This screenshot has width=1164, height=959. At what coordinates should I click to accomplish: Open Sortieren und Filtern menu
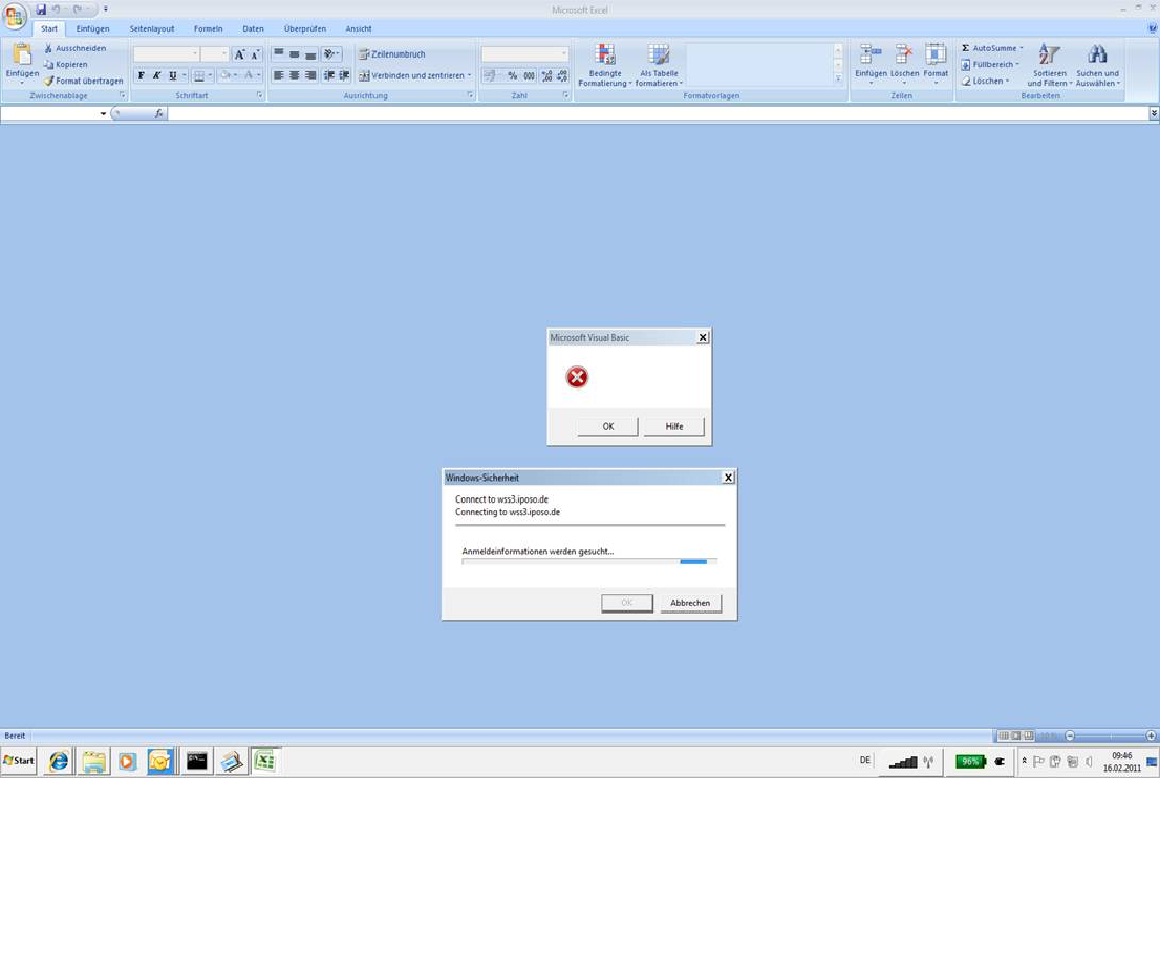tap(1049, 65)
